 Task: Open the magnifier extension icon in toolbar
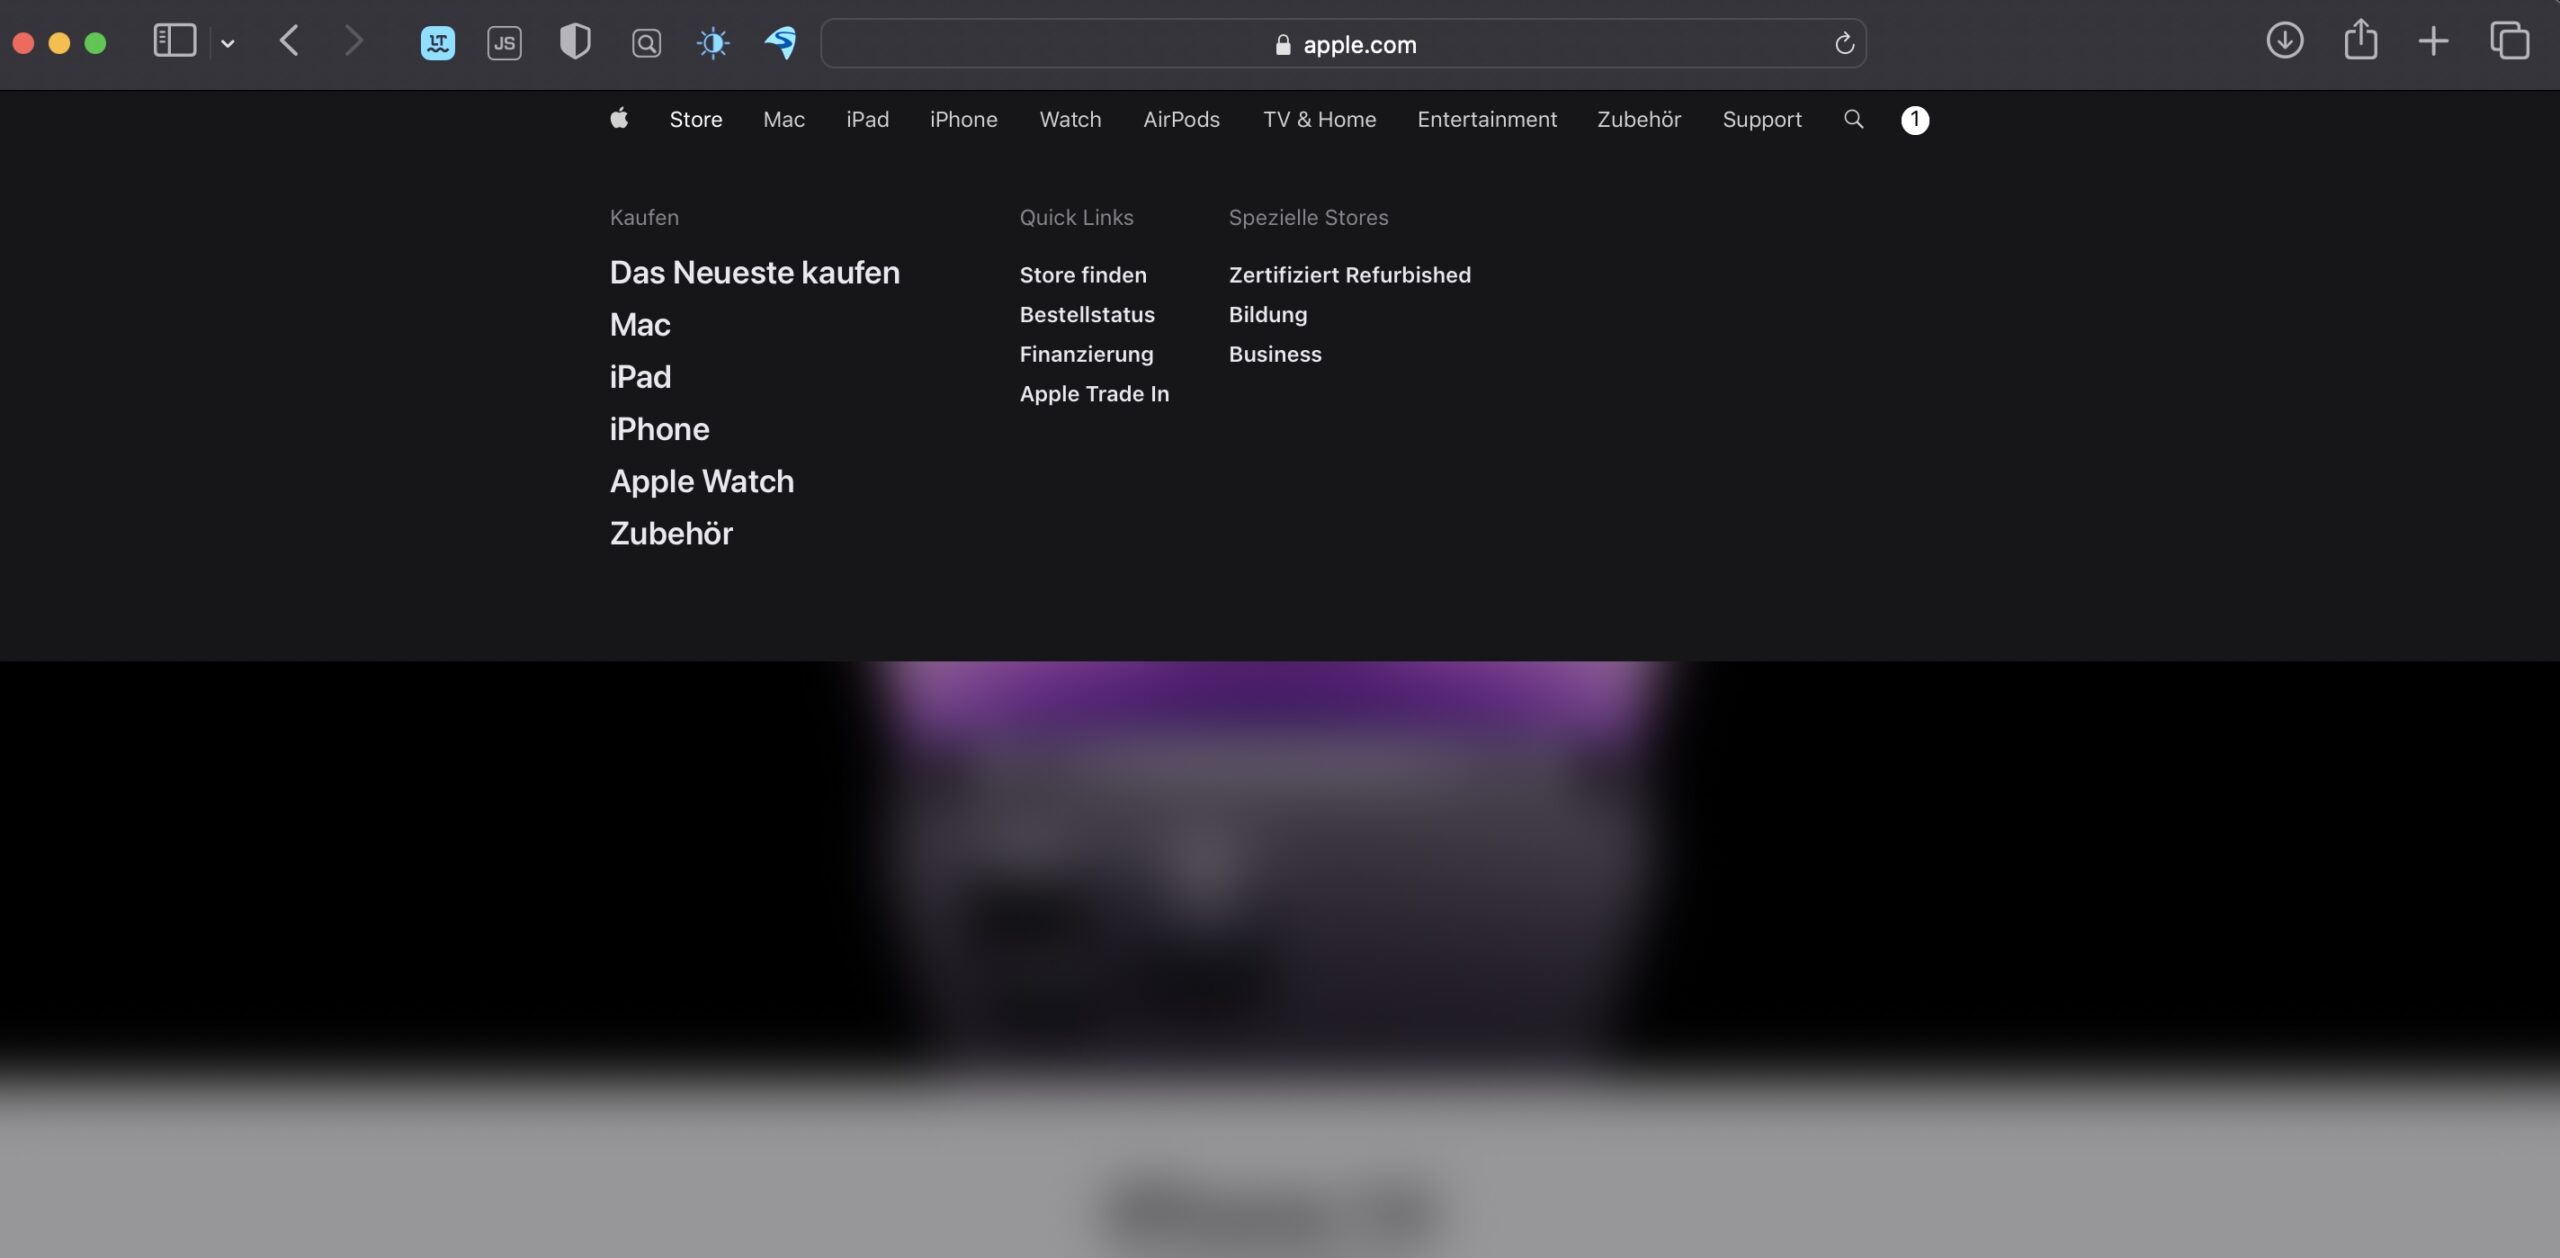[646, 43]
